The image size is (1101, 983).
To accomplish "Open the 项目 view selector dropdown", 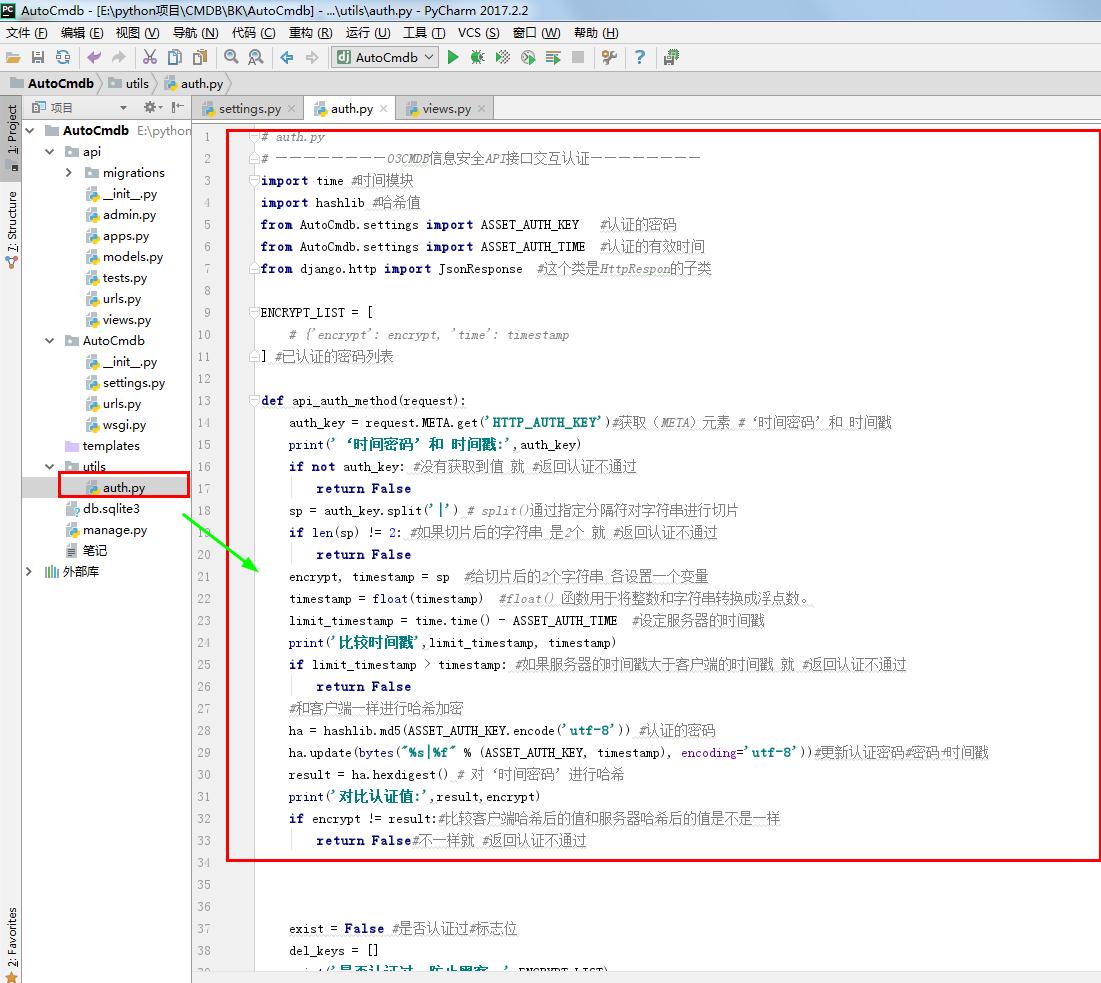I will (123, 107).
